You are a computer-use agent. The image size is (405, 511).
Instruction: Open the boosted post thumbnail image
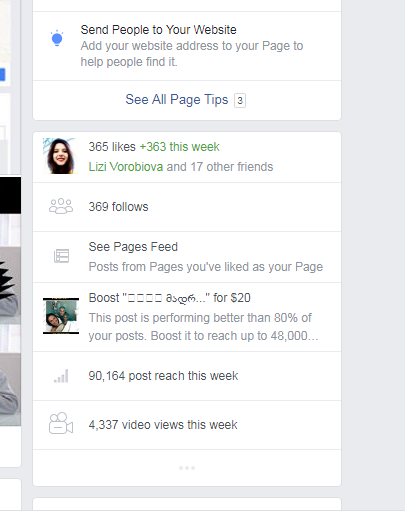[x=61, y=316]
